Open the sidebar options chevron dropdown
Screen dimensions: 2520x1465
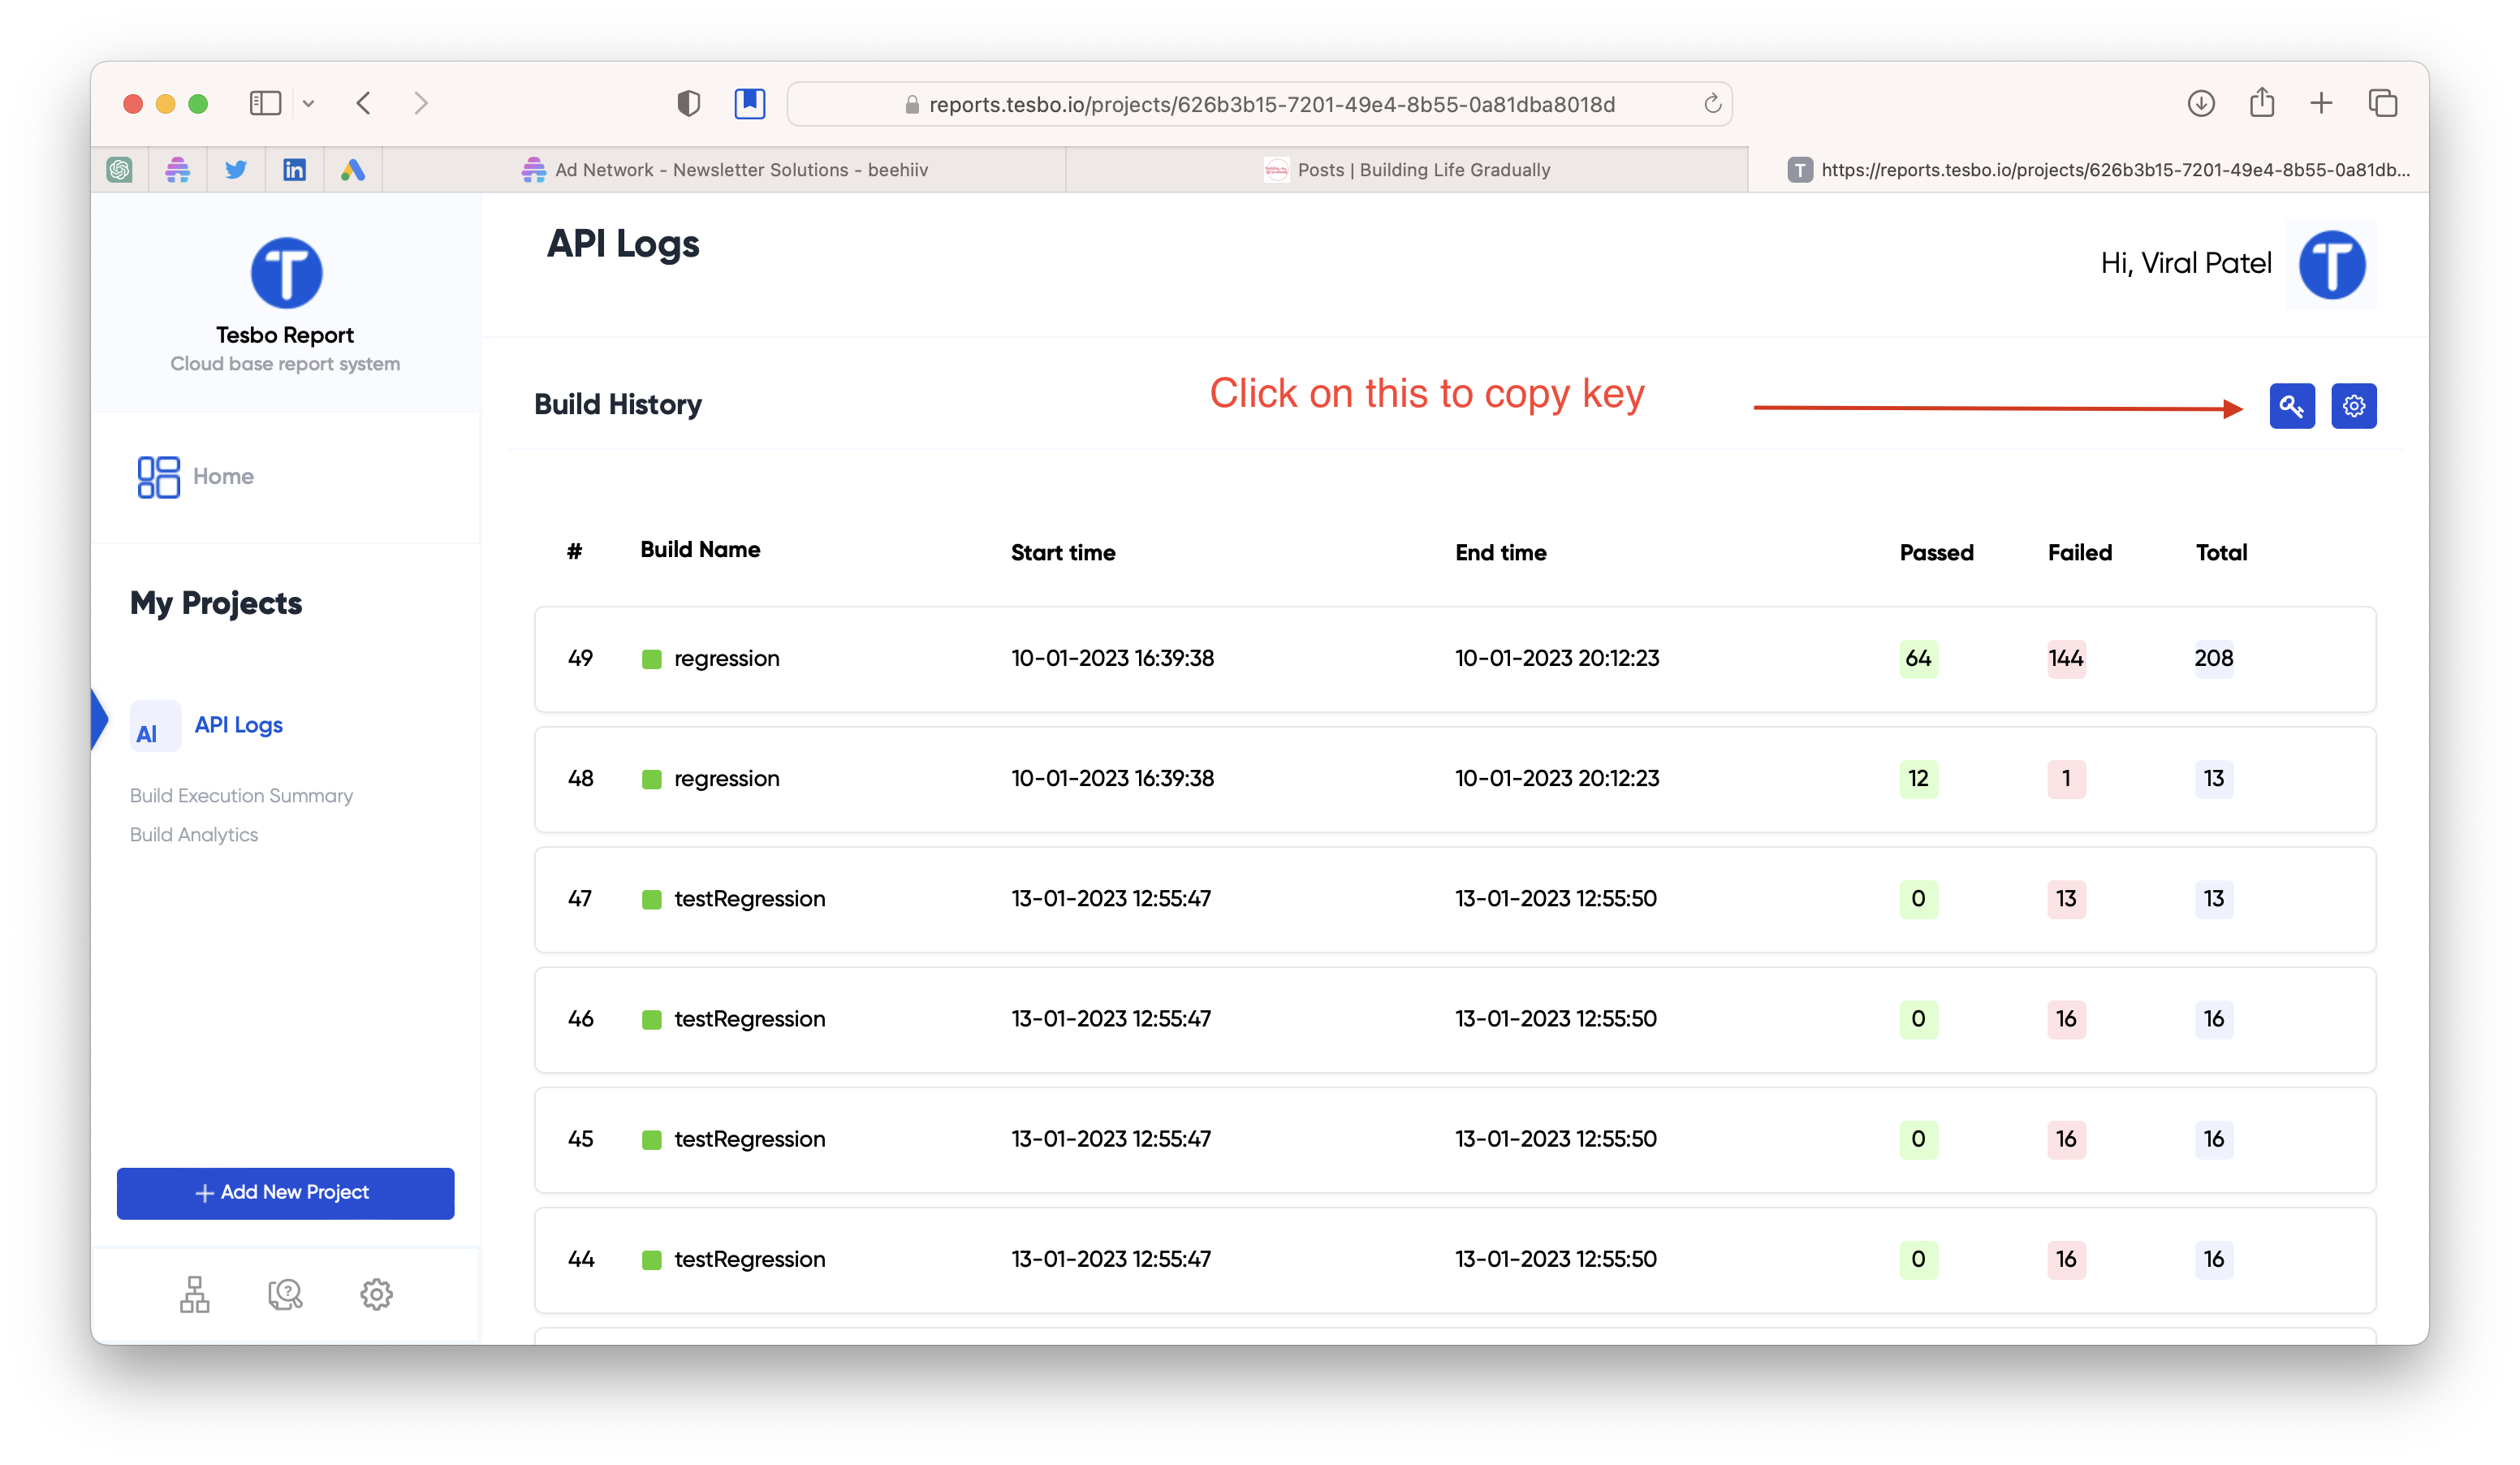pyautogui.click(x=309, y=103)
